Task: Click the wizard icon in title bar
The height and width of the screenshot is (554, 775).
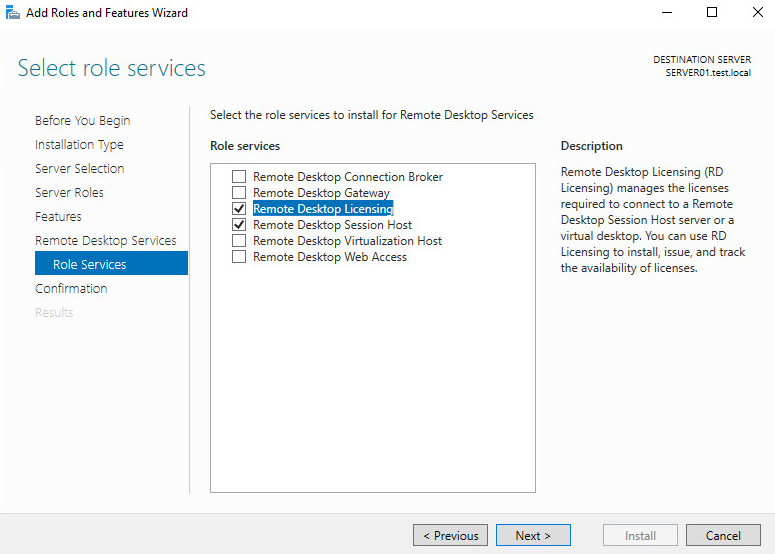Action: 12,13
